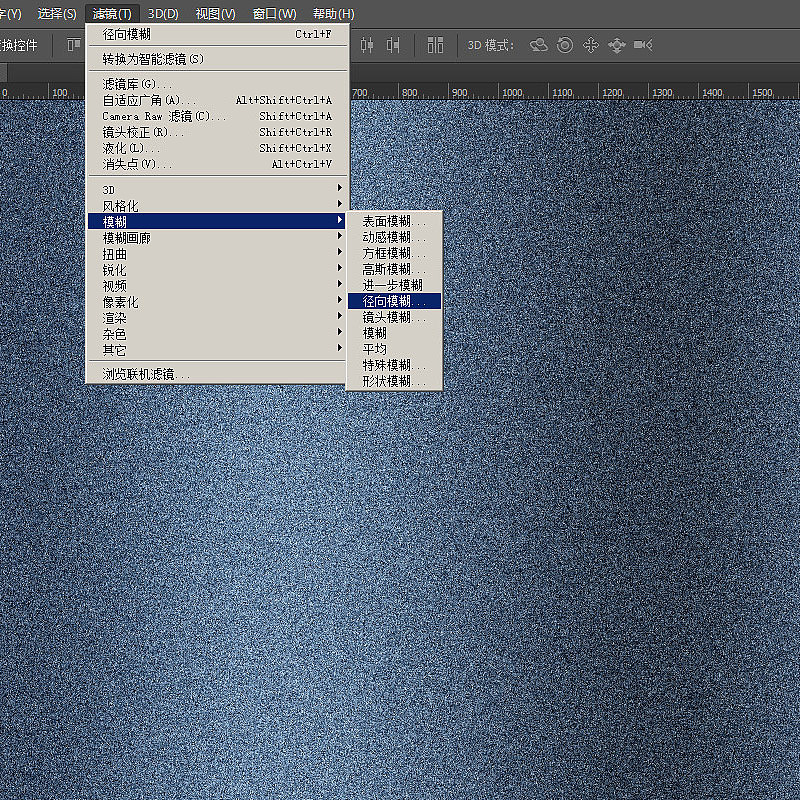Open 镜头校正(R)... filter

pyautogui.click(x=217, y=132)
